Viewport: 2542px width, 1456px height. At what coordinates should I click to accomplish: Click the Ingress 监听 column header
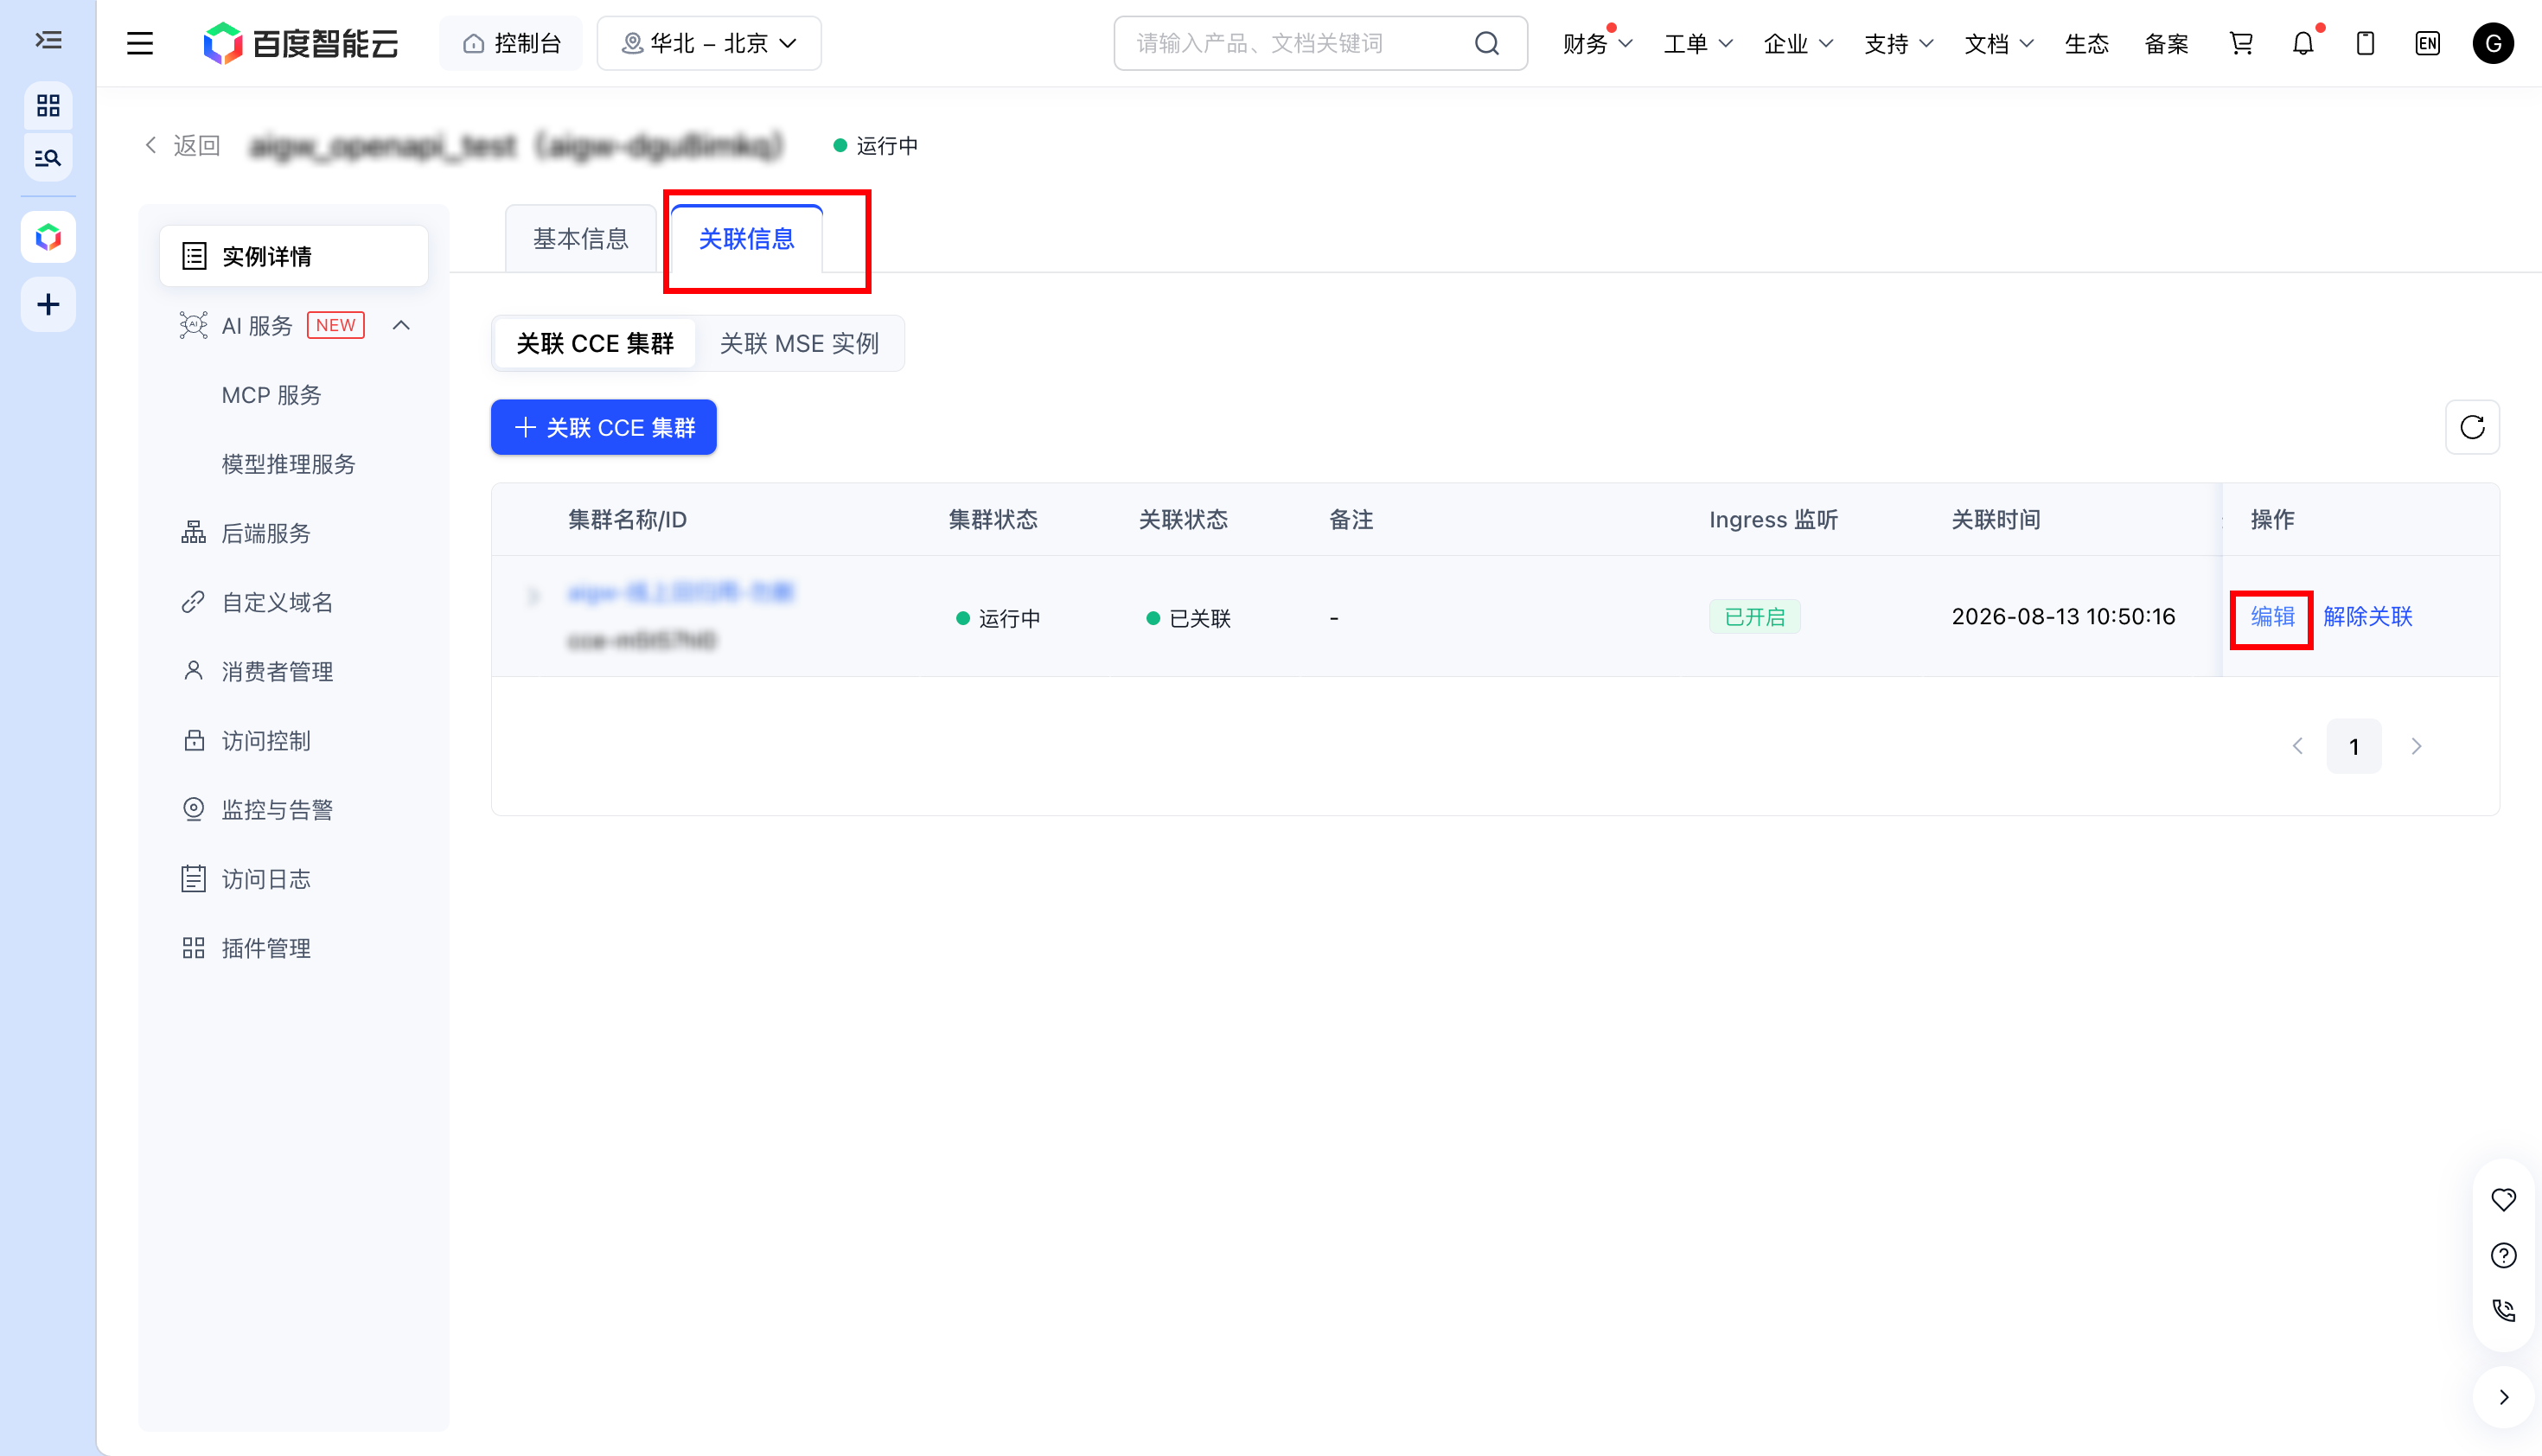point(1773,520)
